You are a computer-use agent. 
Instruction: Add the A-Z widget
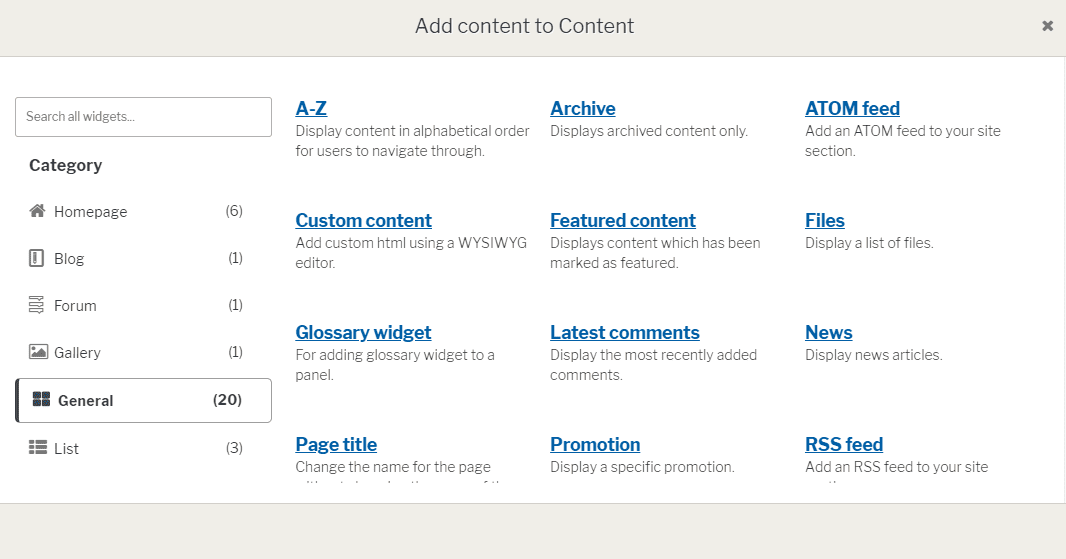tap(311, 109)
